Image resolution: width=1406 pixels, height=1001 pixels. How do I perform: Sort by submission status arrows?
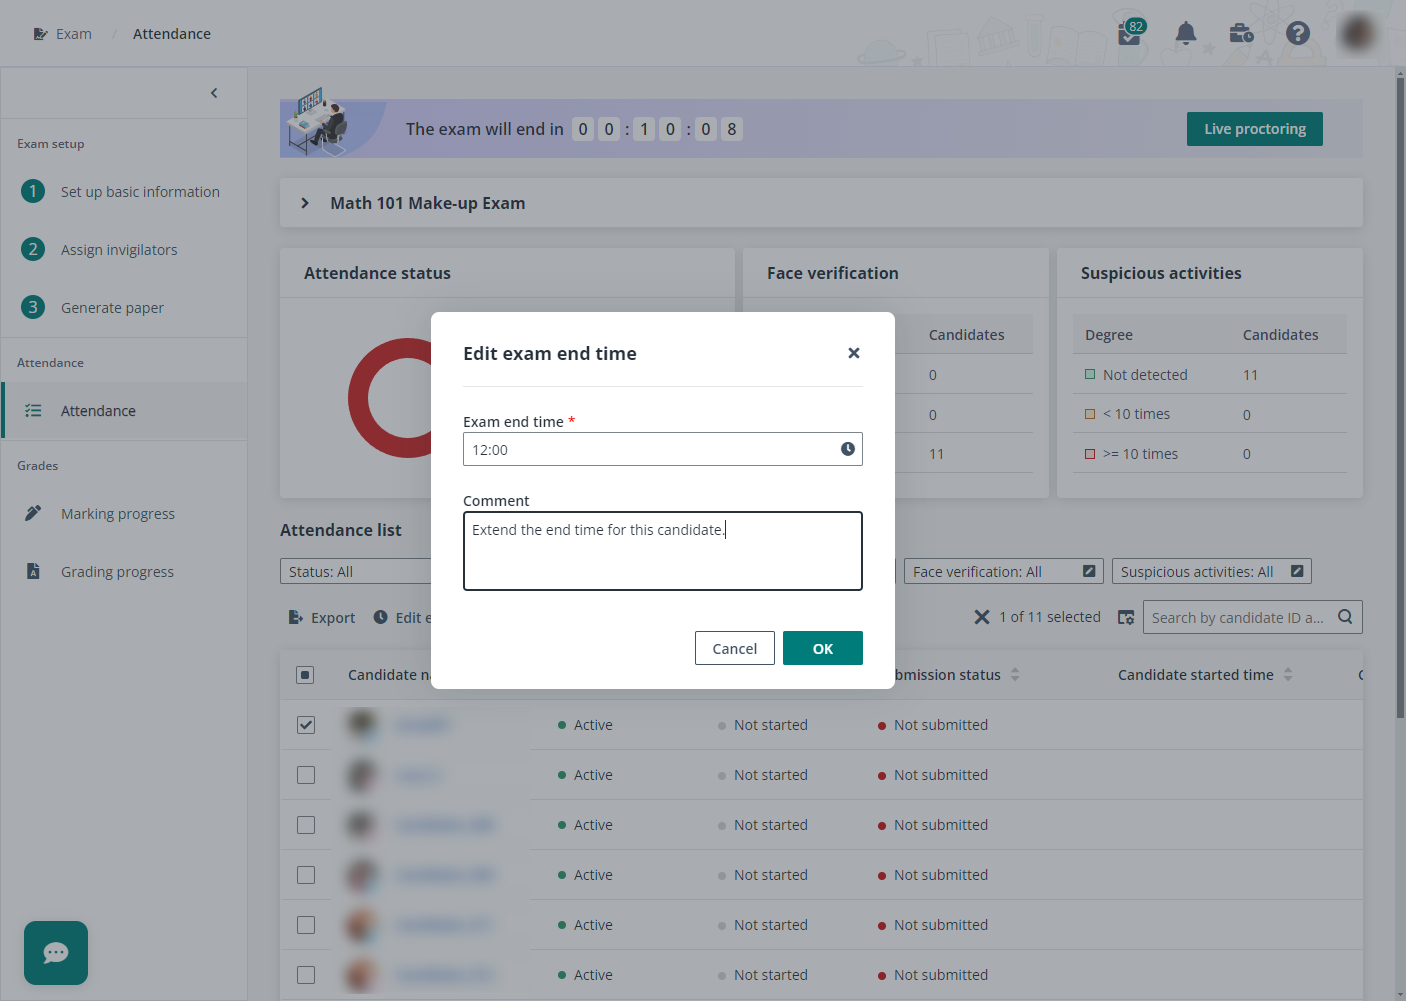click(1015, 675)
